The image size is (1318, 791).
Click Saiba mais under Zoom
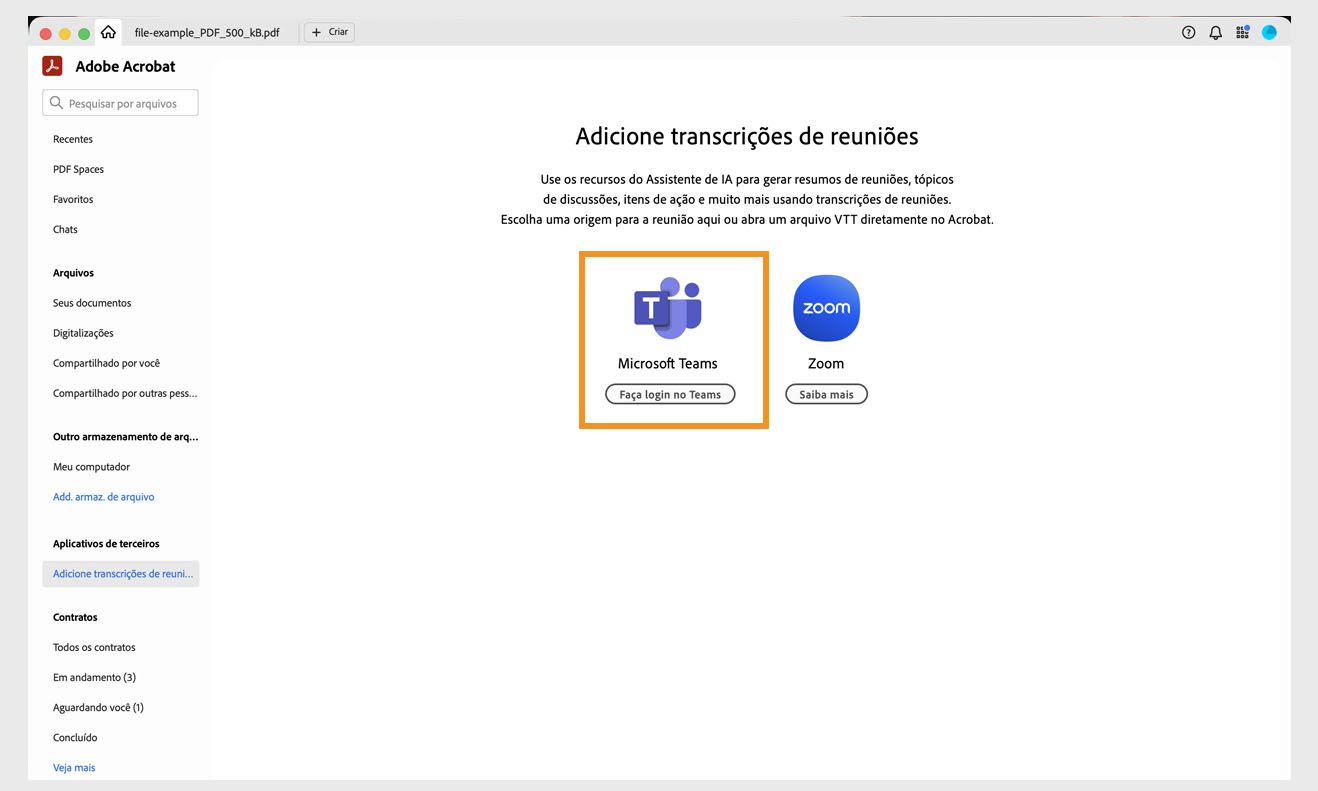coord(826,394)
